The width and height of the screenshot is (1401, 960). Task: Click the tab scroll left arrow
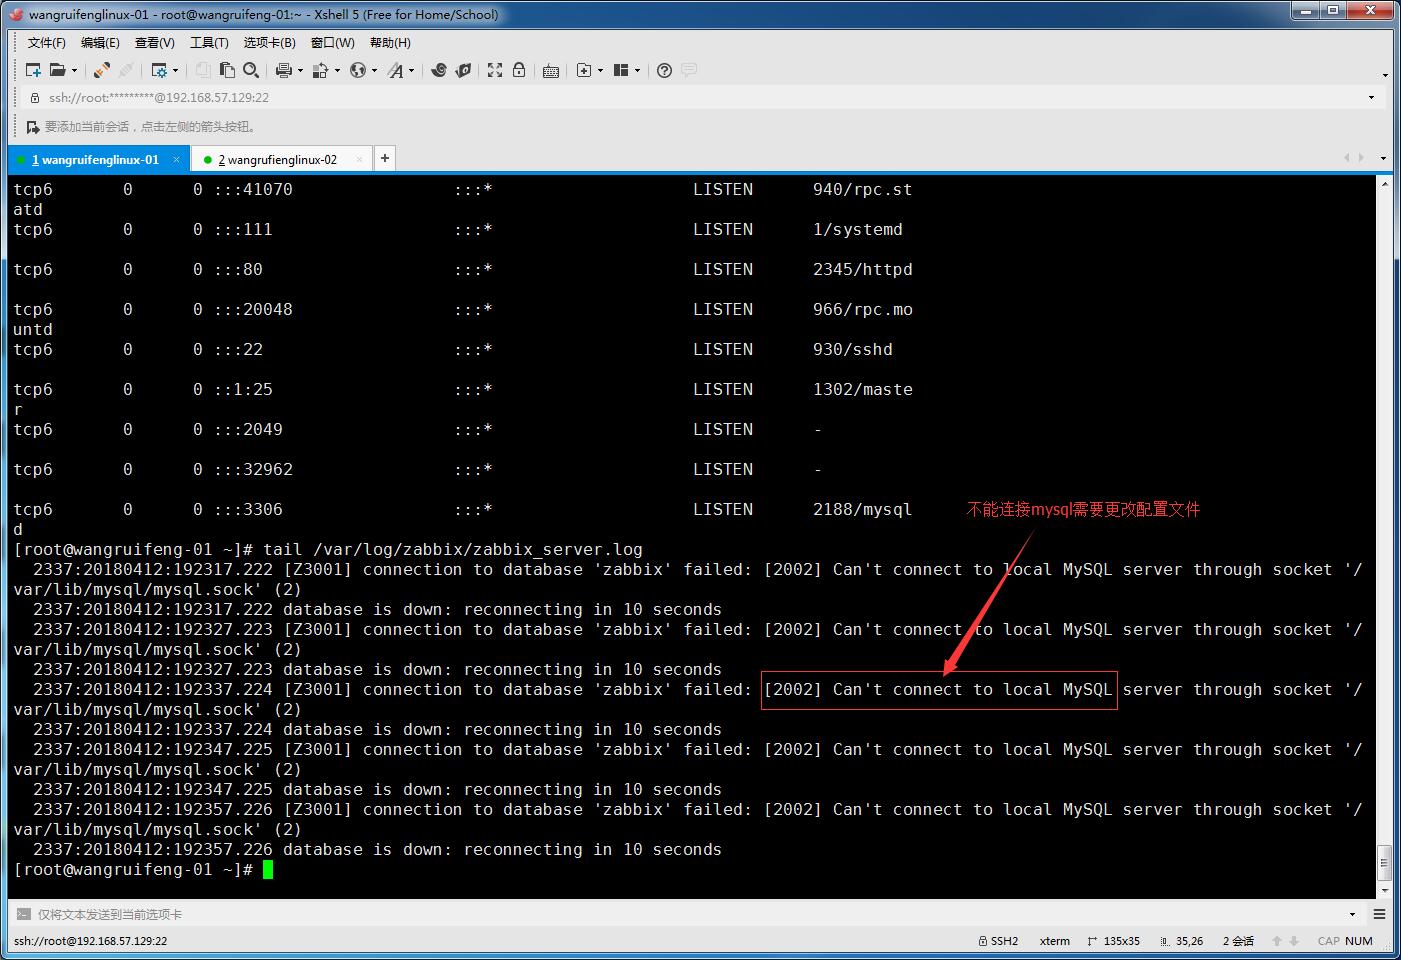[x=1347, y=157]
